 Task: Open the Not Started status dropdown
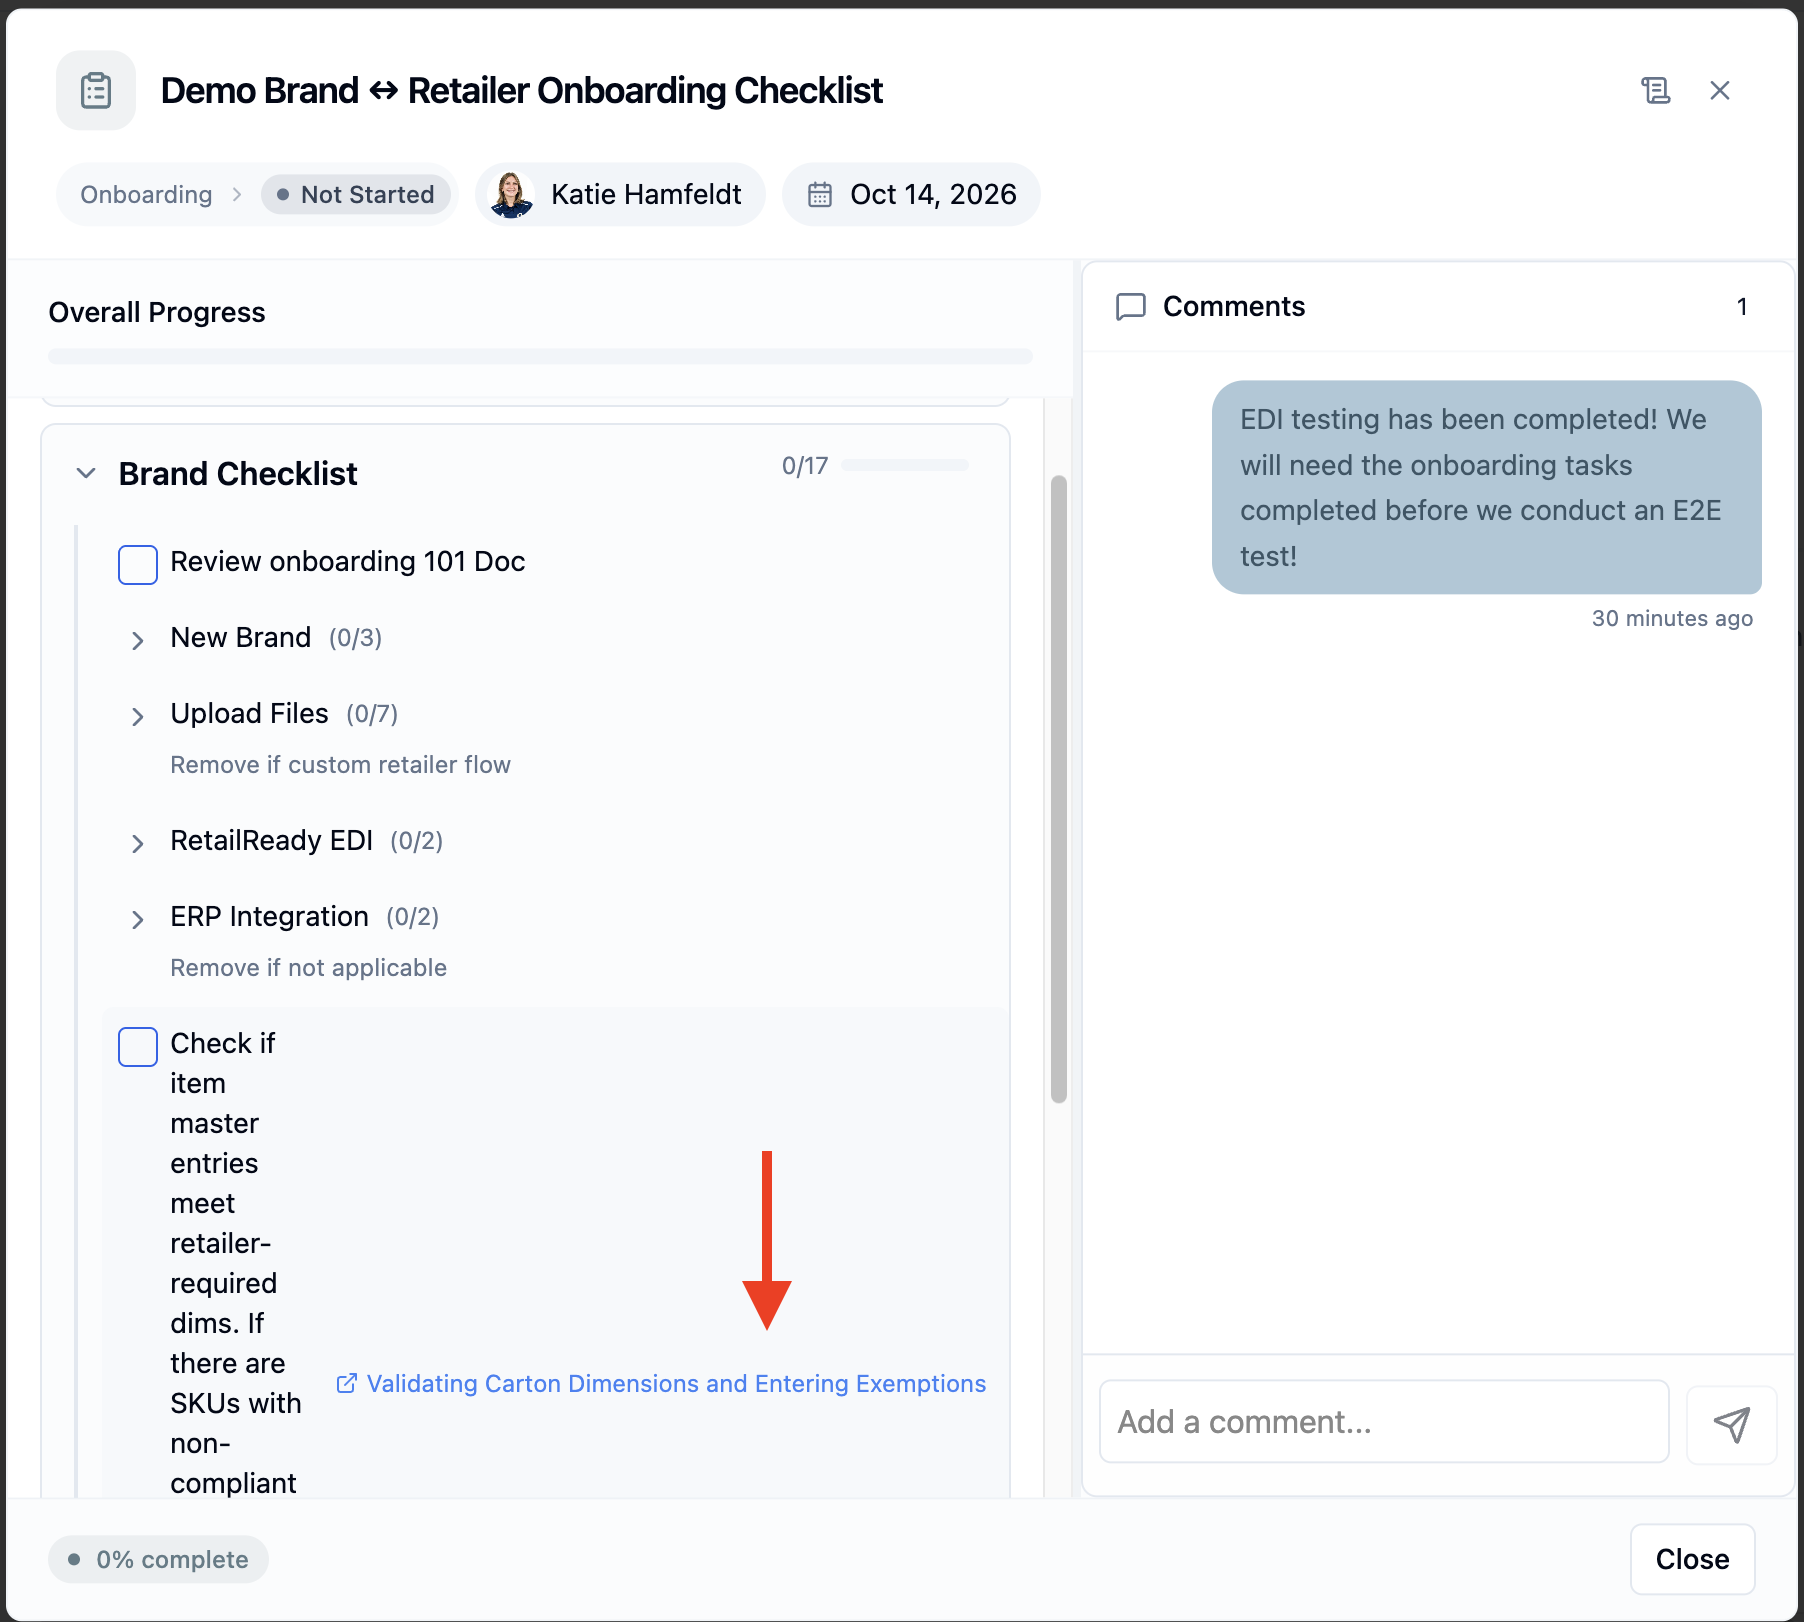tap(356, 194)
